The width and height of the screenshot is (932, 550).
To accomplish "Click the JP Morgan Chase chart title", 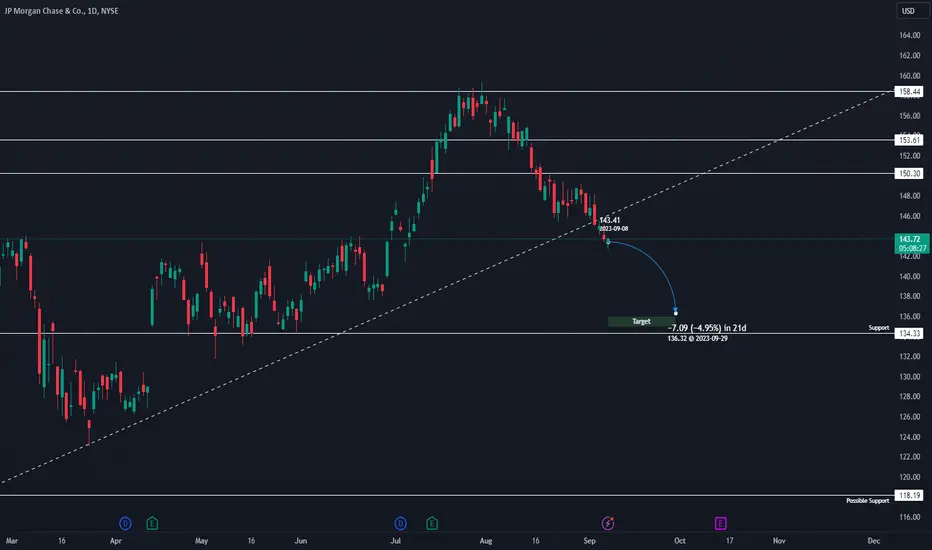I will coord(61,11).
